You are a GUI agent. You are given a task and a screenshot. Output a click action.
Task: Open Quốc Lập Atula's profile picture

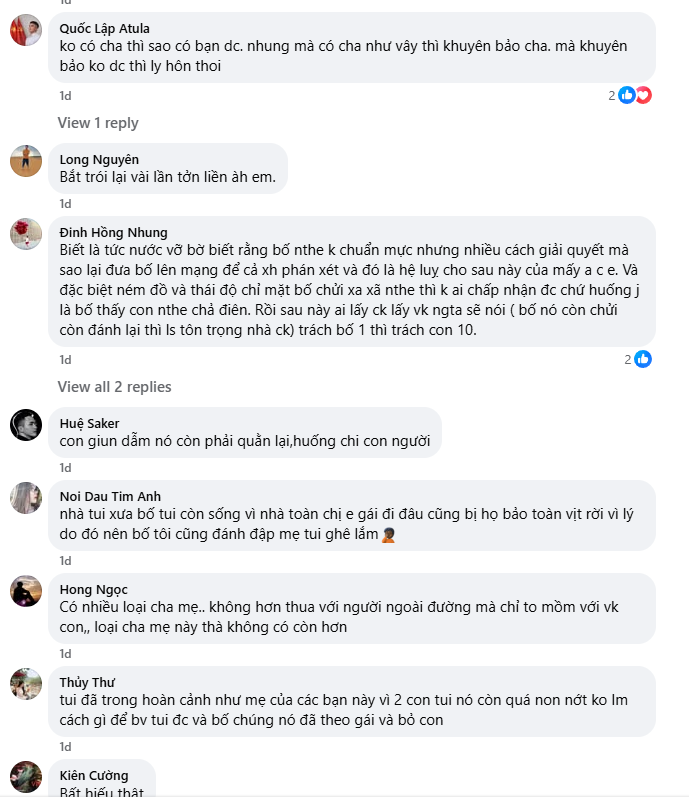pyautogui.click(x=26, y=31)
